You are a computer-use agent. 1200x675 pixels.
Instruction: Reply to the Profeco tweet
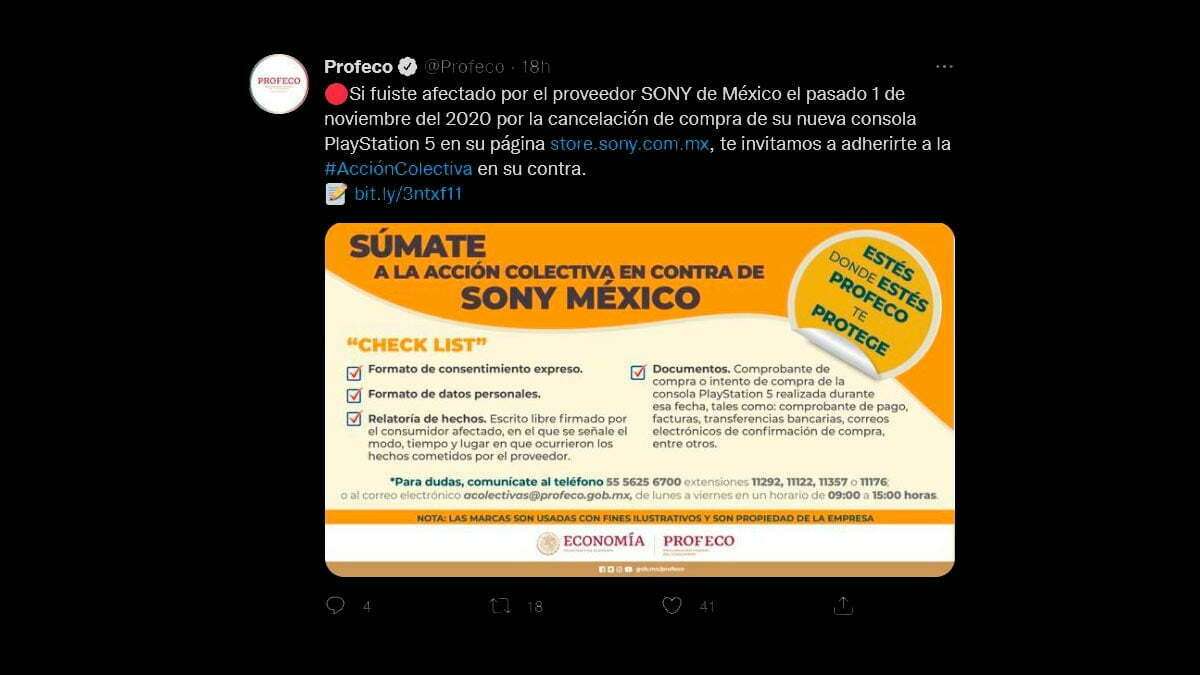(336, 605)
